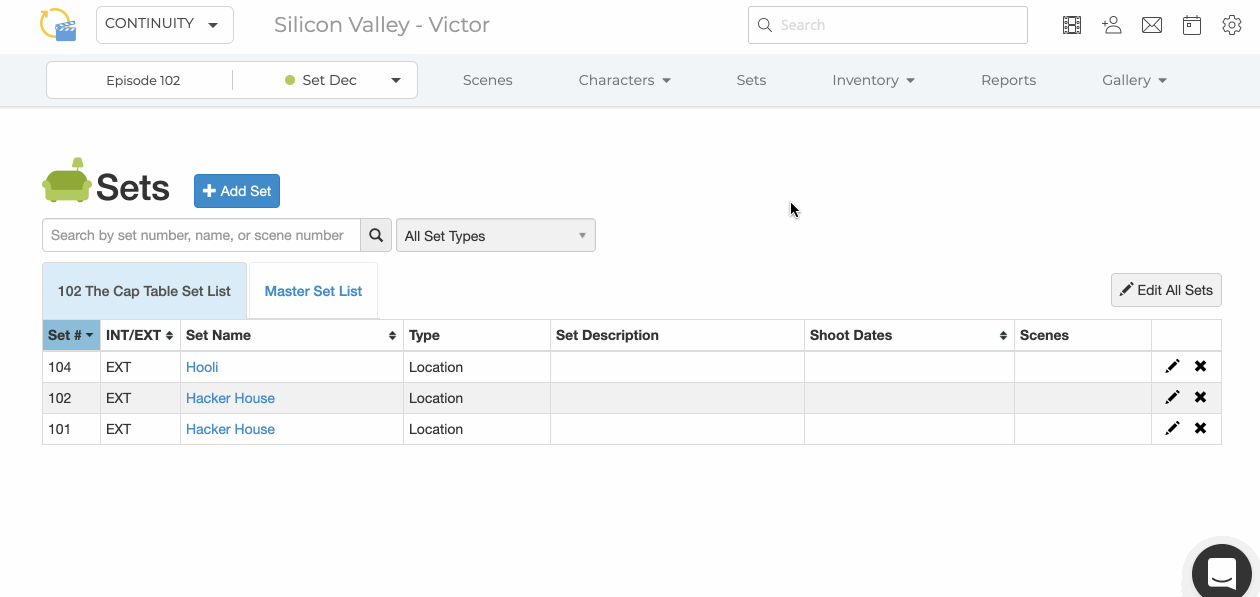Edit the Hooli set with pencil icon
This screenshot has height=597, width=1260.
tap(1172, 367)
